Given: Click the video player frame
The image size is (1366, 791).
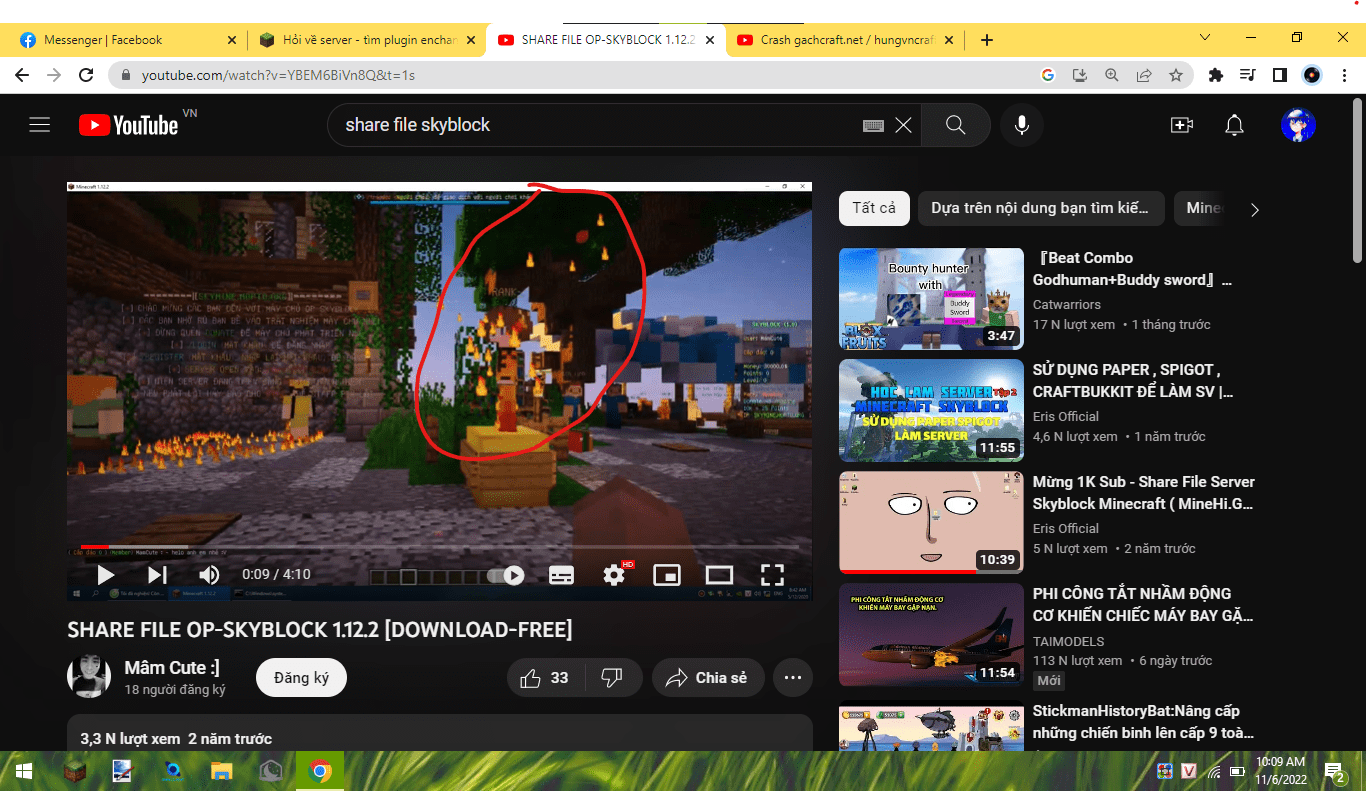Looking at the screenshot, I should click(439, 392).
